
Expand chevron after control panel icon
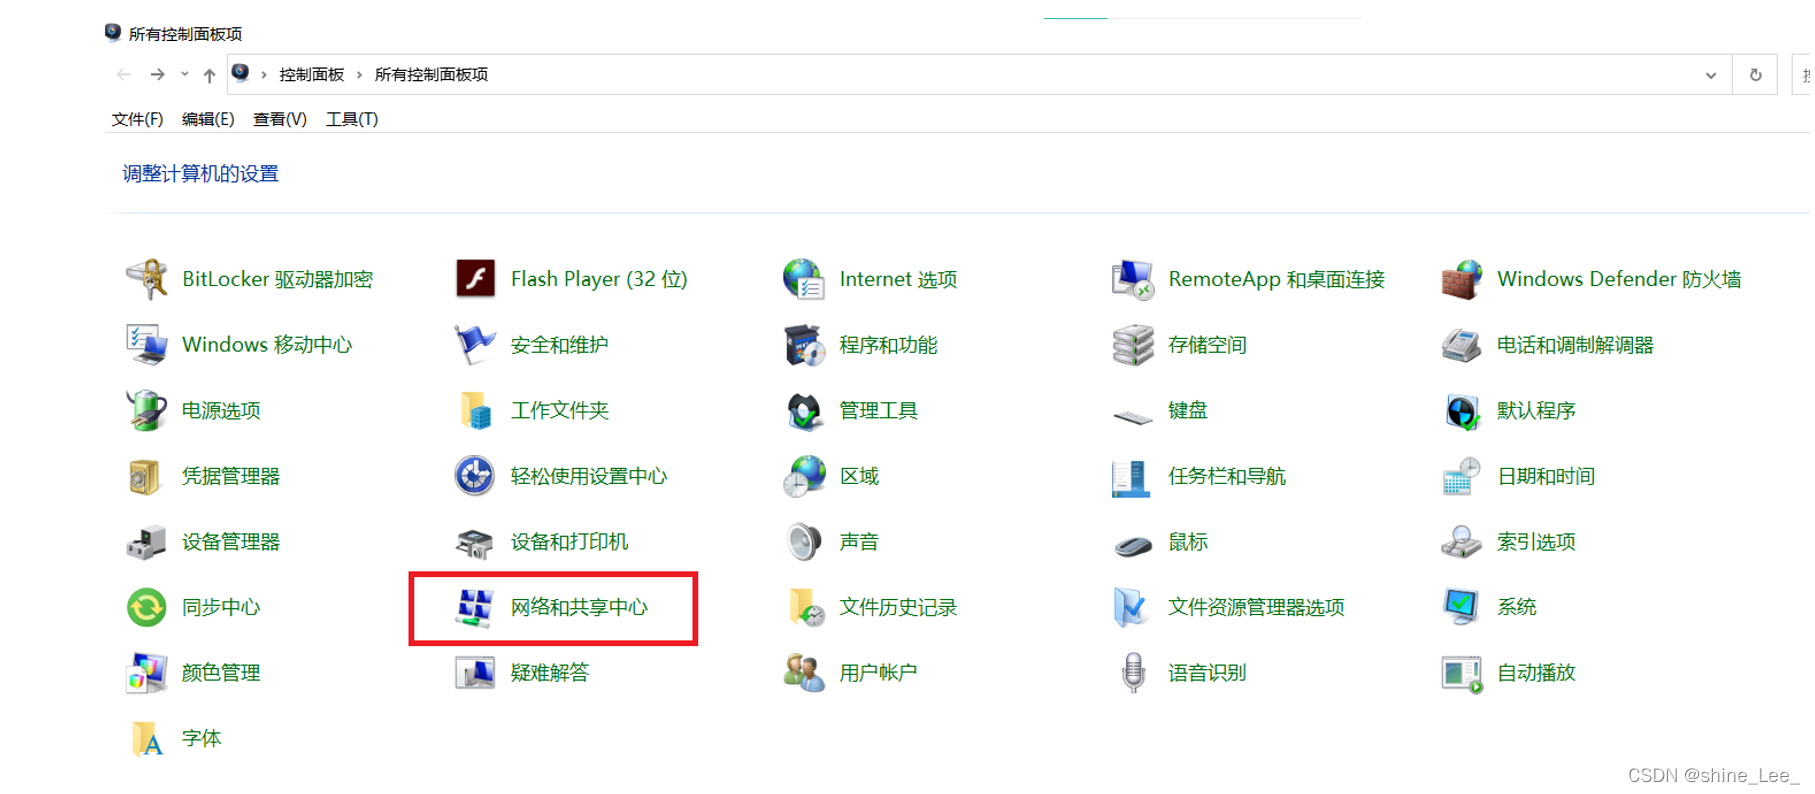(x=264, y=75)
